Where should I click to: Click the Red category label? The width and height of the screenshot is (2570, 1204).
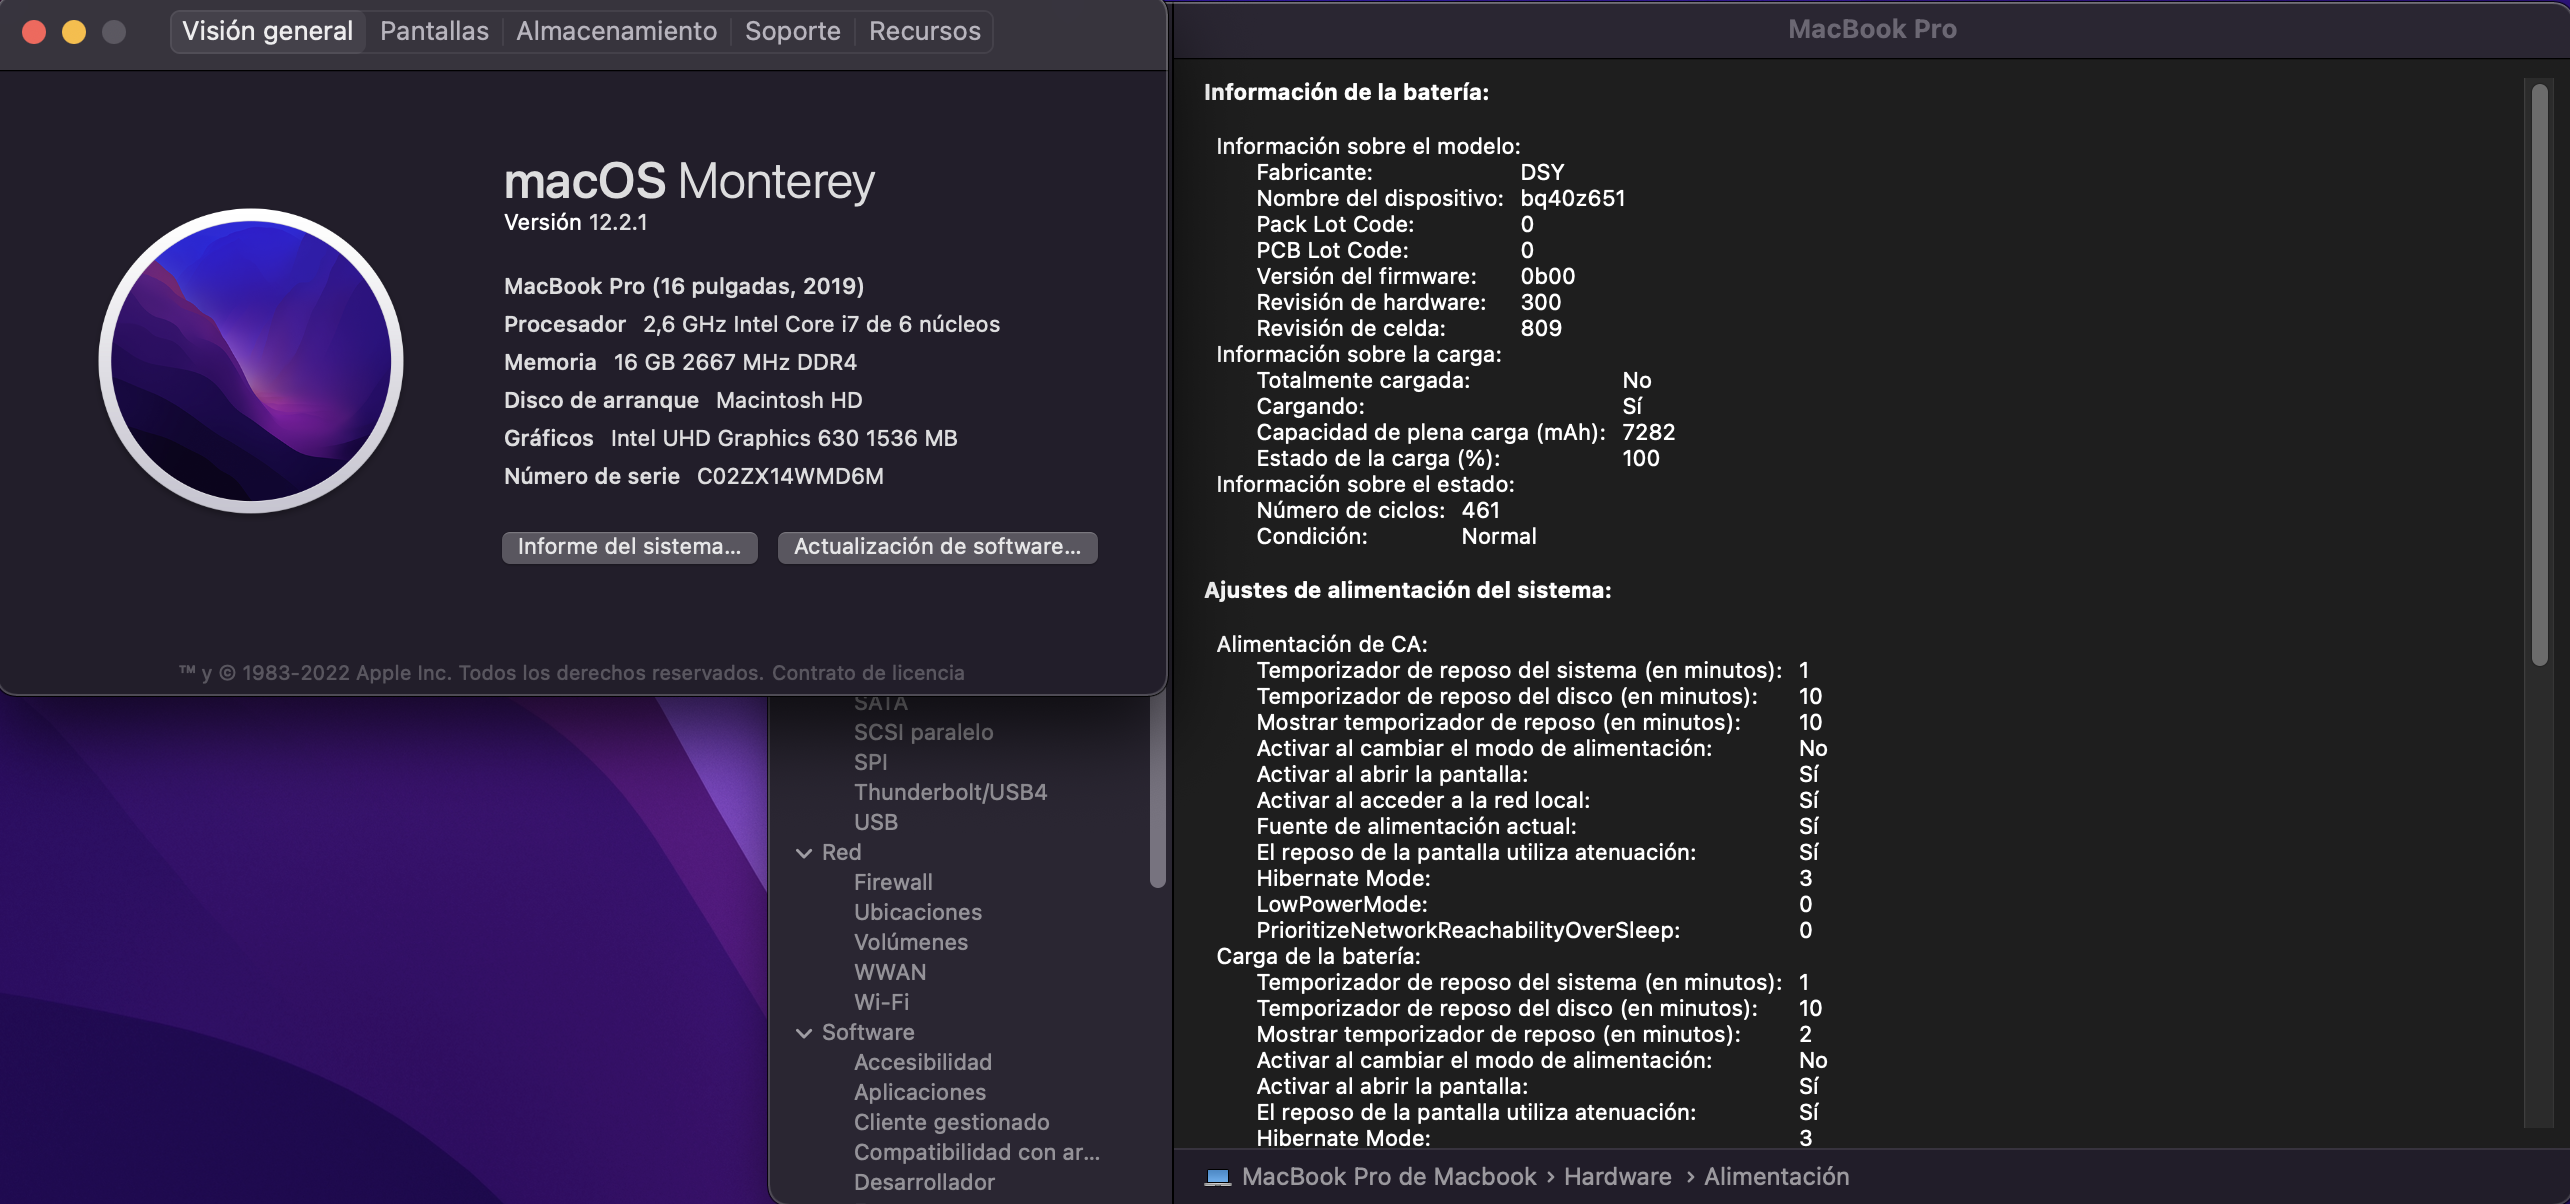click(841, 852)
